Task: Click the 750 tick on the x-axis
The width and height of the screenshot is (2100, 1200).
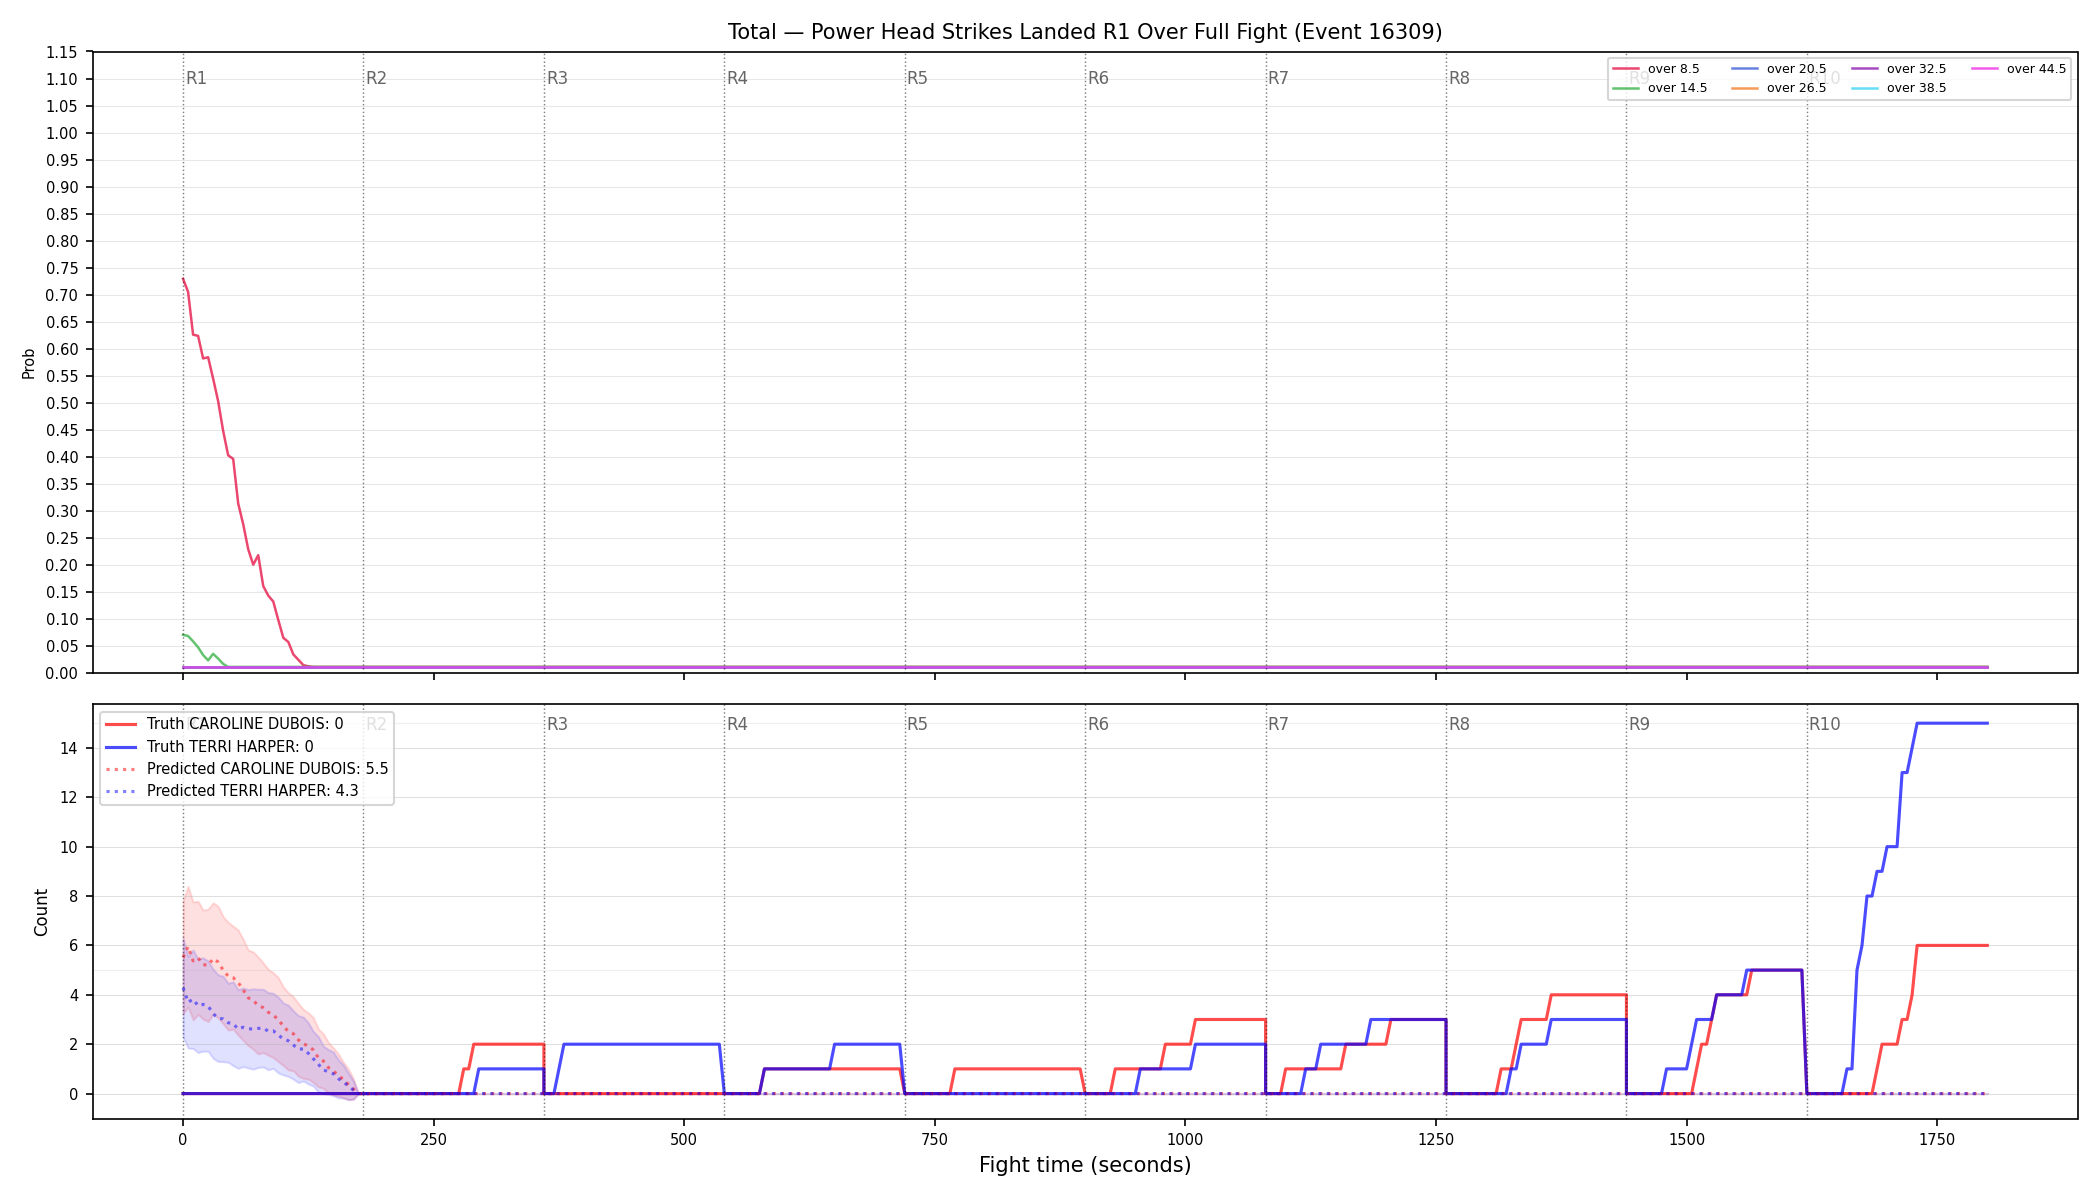Action: [x=934, y=1139]
